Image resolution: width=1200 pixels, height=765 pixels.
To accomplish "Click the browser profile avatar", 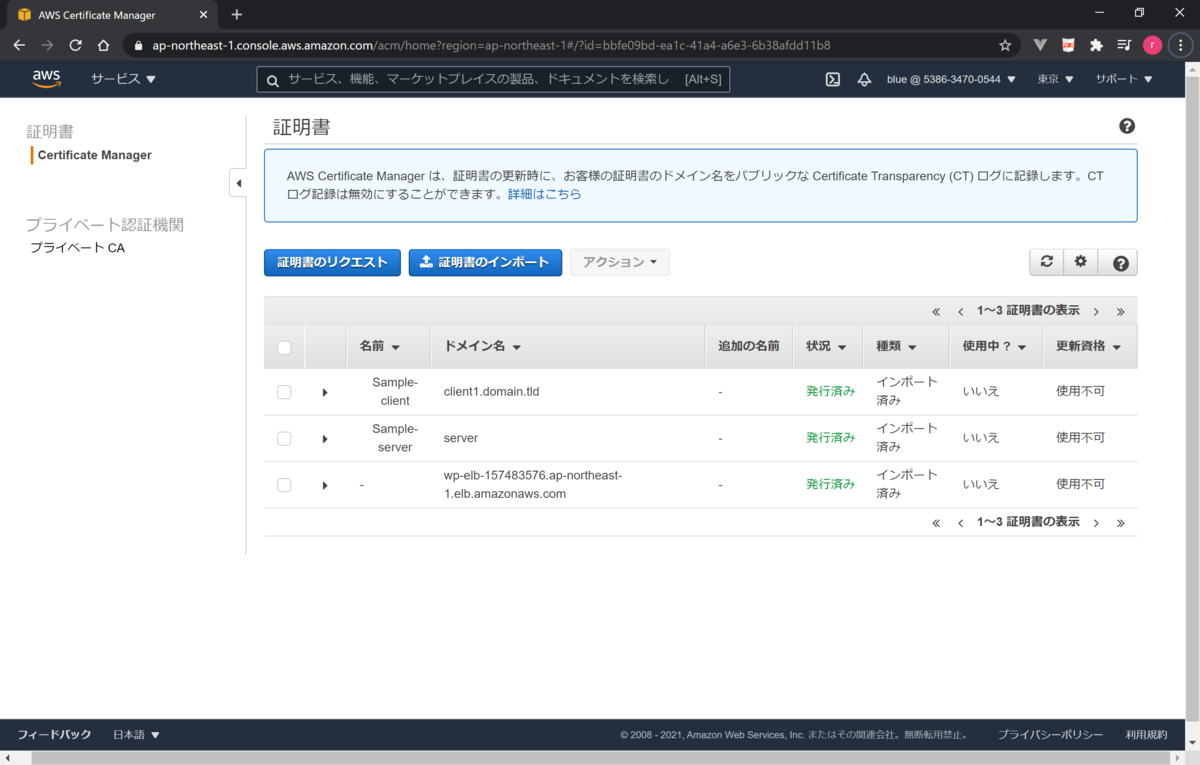I will coord(1152,45).
